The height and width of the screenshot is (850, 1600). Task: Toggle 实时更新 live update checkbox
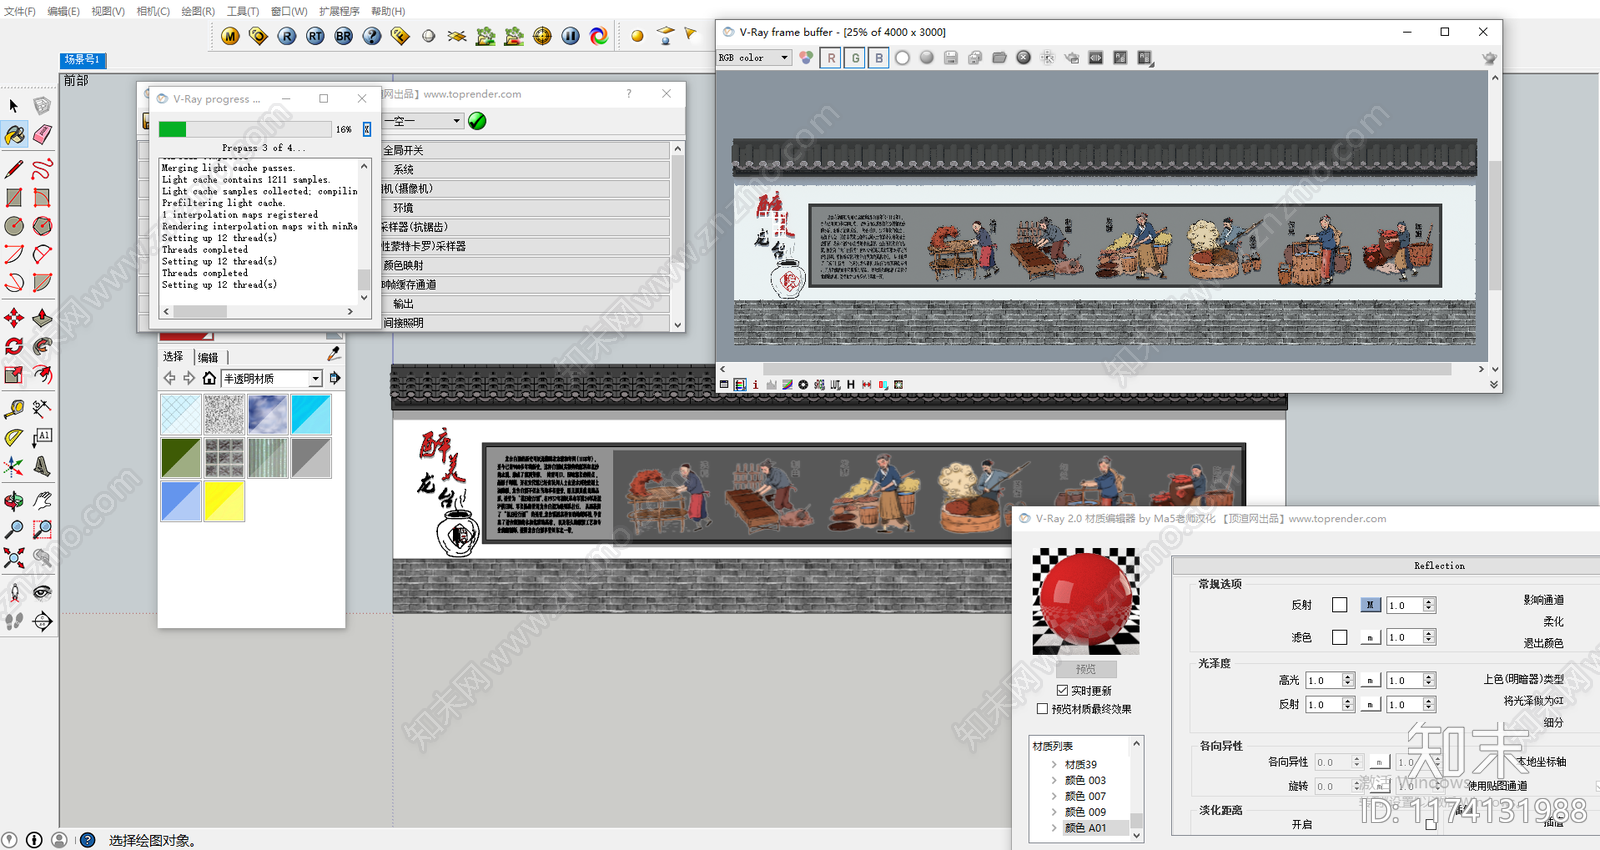click(1062, 690)
